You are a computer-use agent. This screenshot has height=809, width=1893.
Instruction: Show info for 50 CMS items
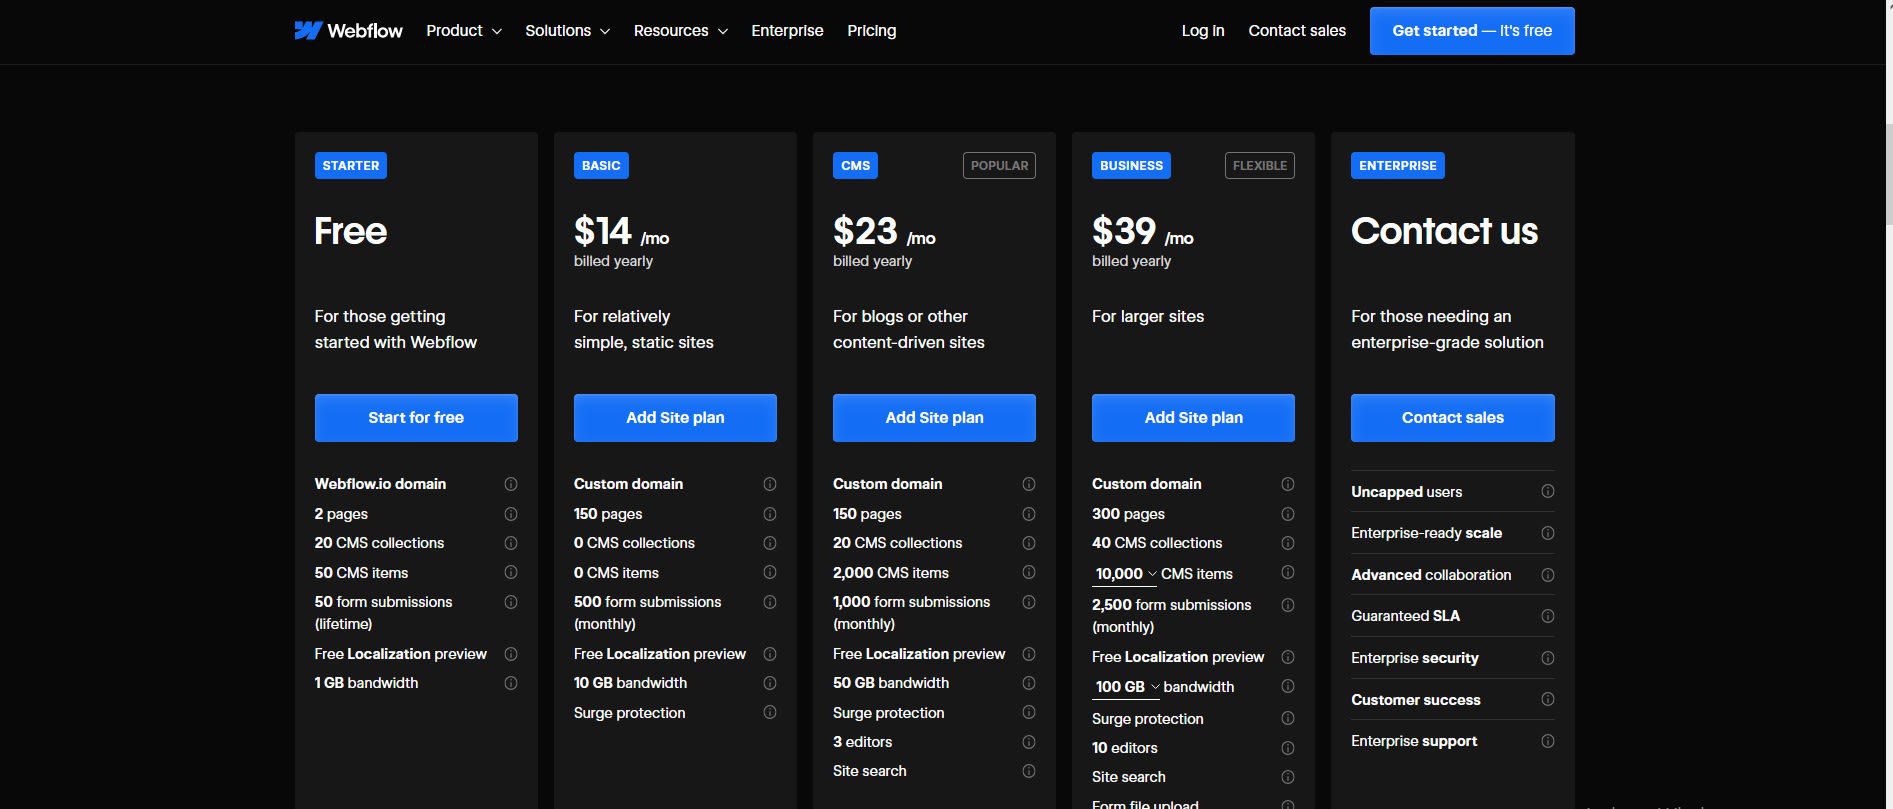tap(511, 573)
